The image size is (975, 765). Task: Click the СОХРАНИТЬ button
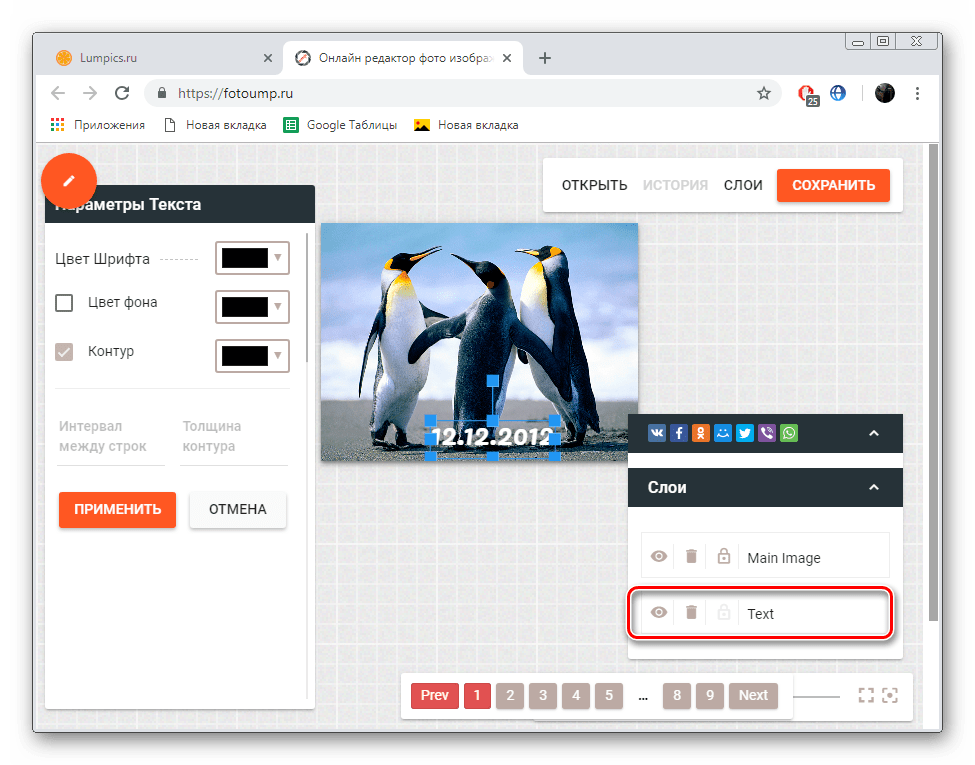tap(833, 185)
